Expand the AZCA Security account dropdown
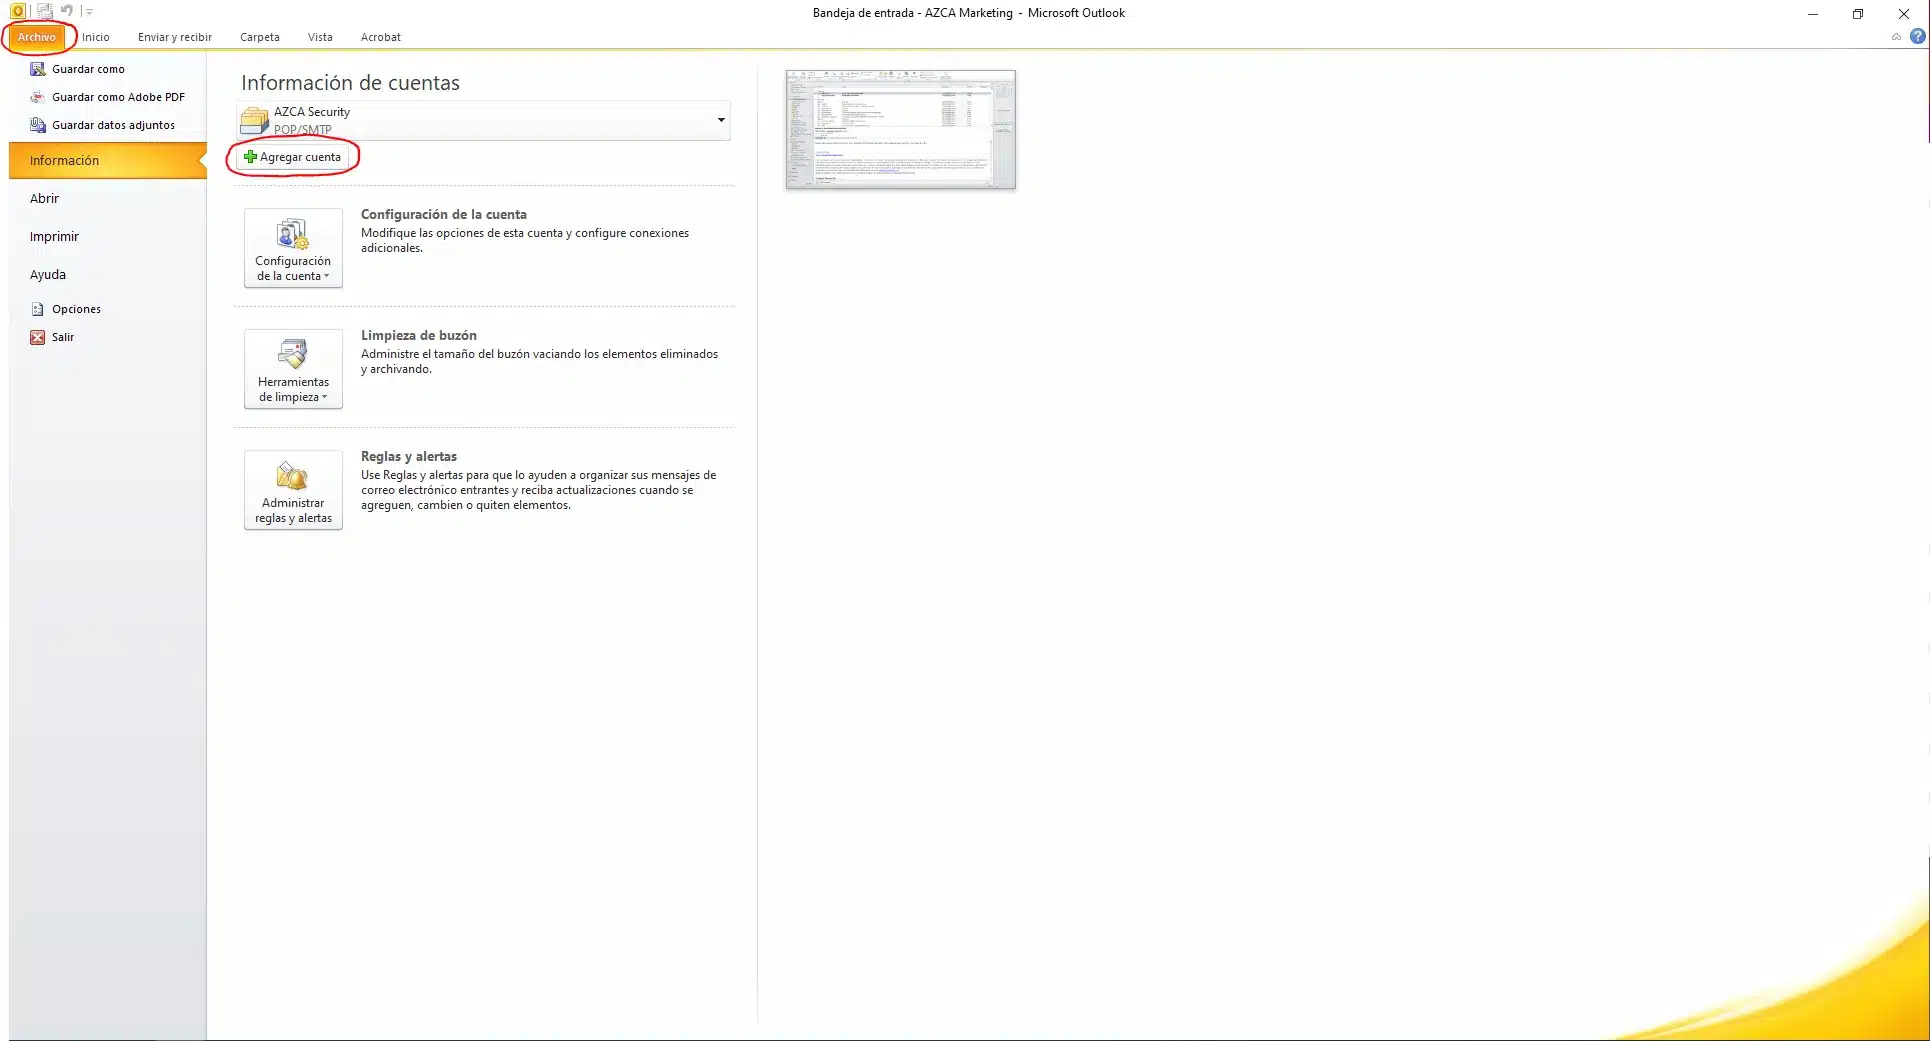1930x1041 pixels. click(721, 120)
